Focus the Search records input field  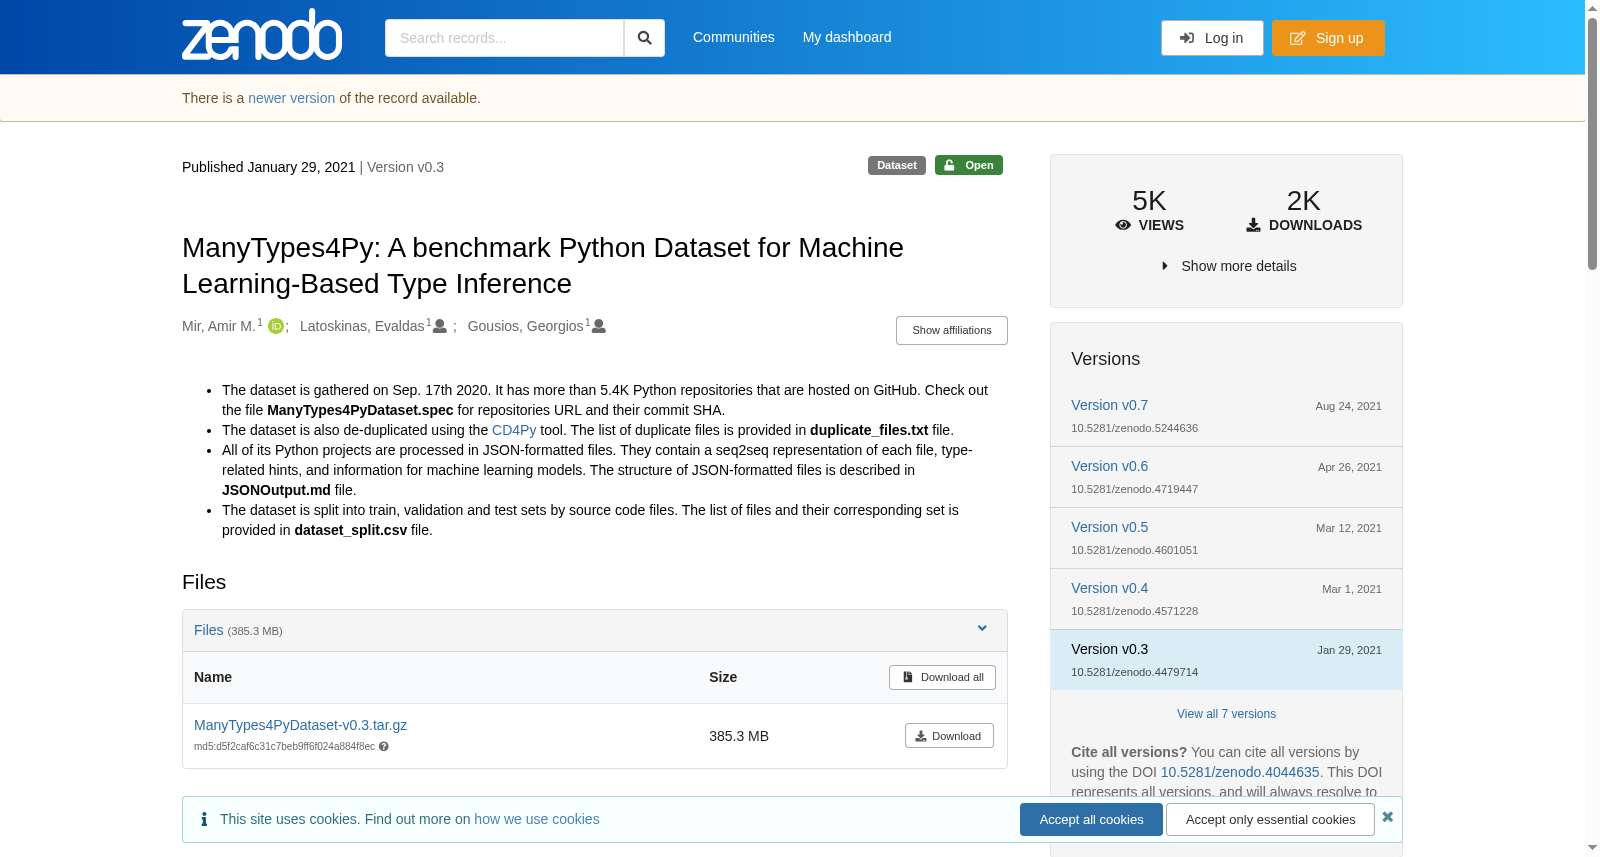[504, 38]
